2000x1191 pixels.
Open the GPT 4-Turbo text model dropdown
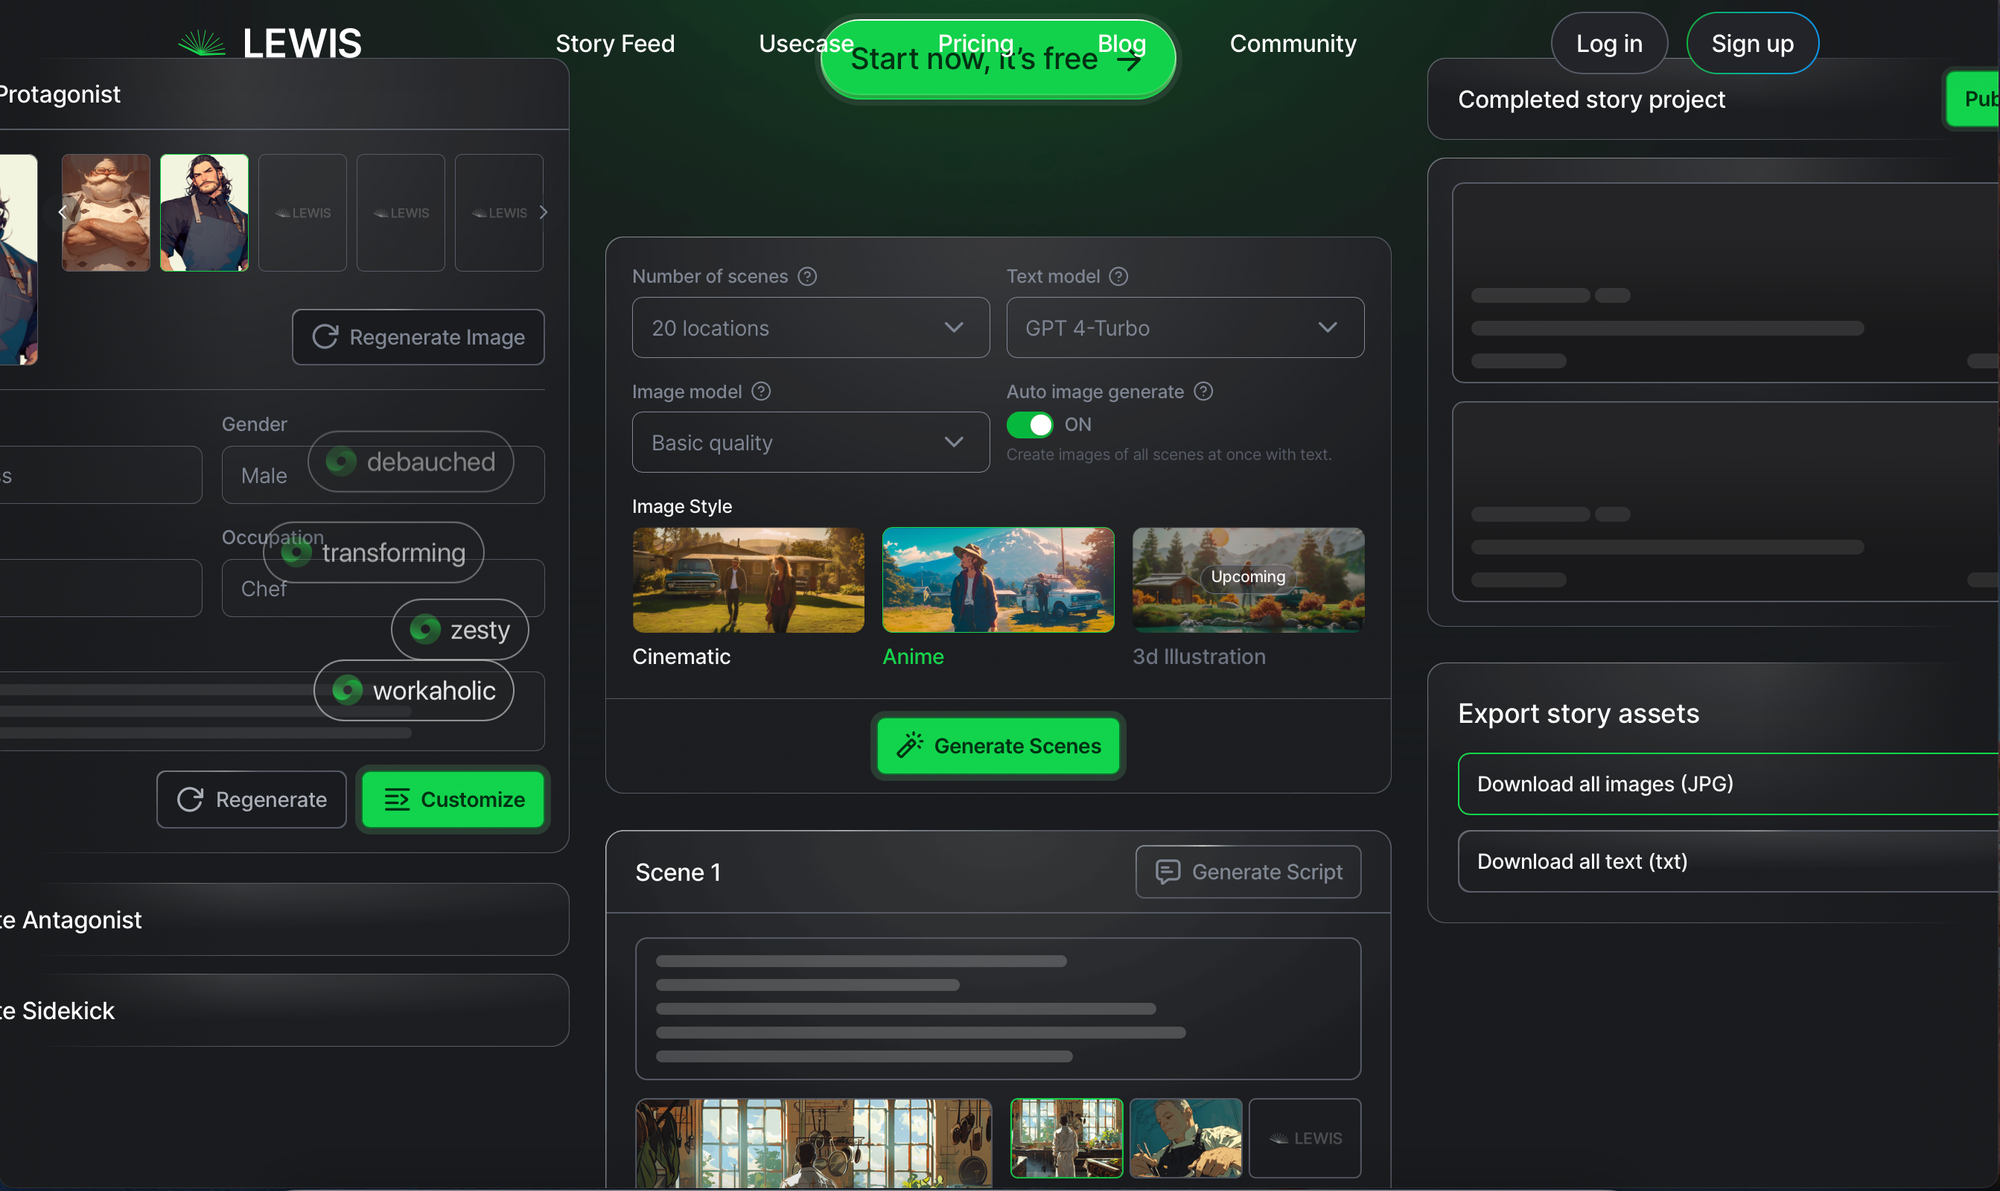point(1184,328)
